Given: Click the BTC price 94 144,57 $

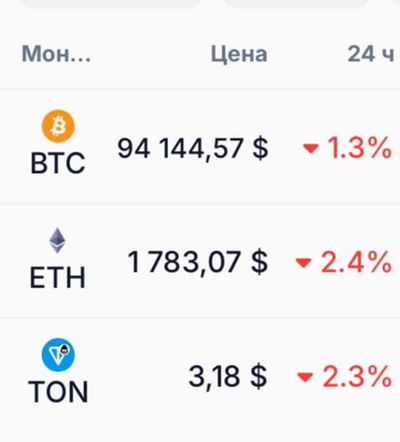Looking at the screenshot, I should tap(193, 149).
